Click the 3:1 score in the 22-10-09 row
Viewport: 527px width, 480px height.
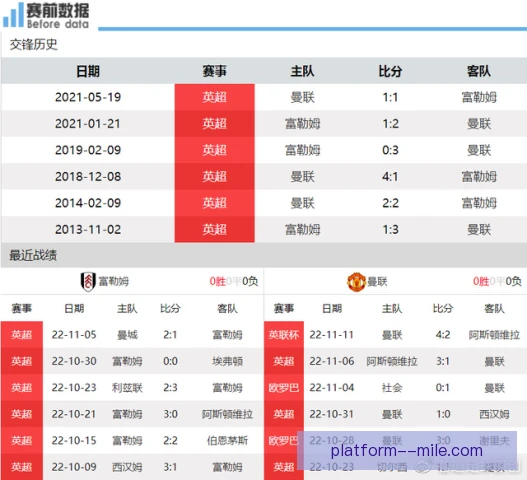pyautogui.click(x=170, y=467)
